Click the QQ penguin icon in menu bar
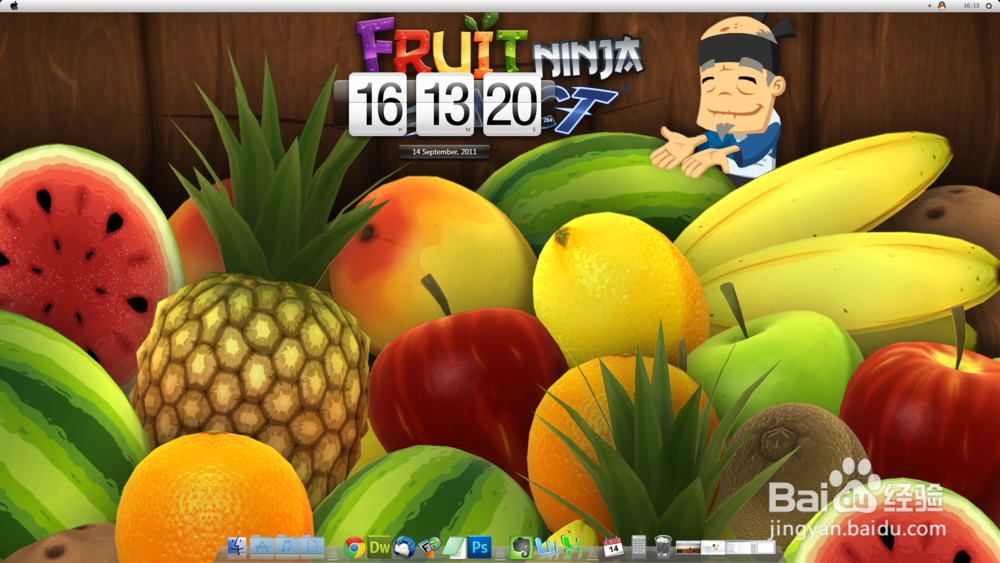Viewport: 1000px width, 563px height. click(941, 6)
